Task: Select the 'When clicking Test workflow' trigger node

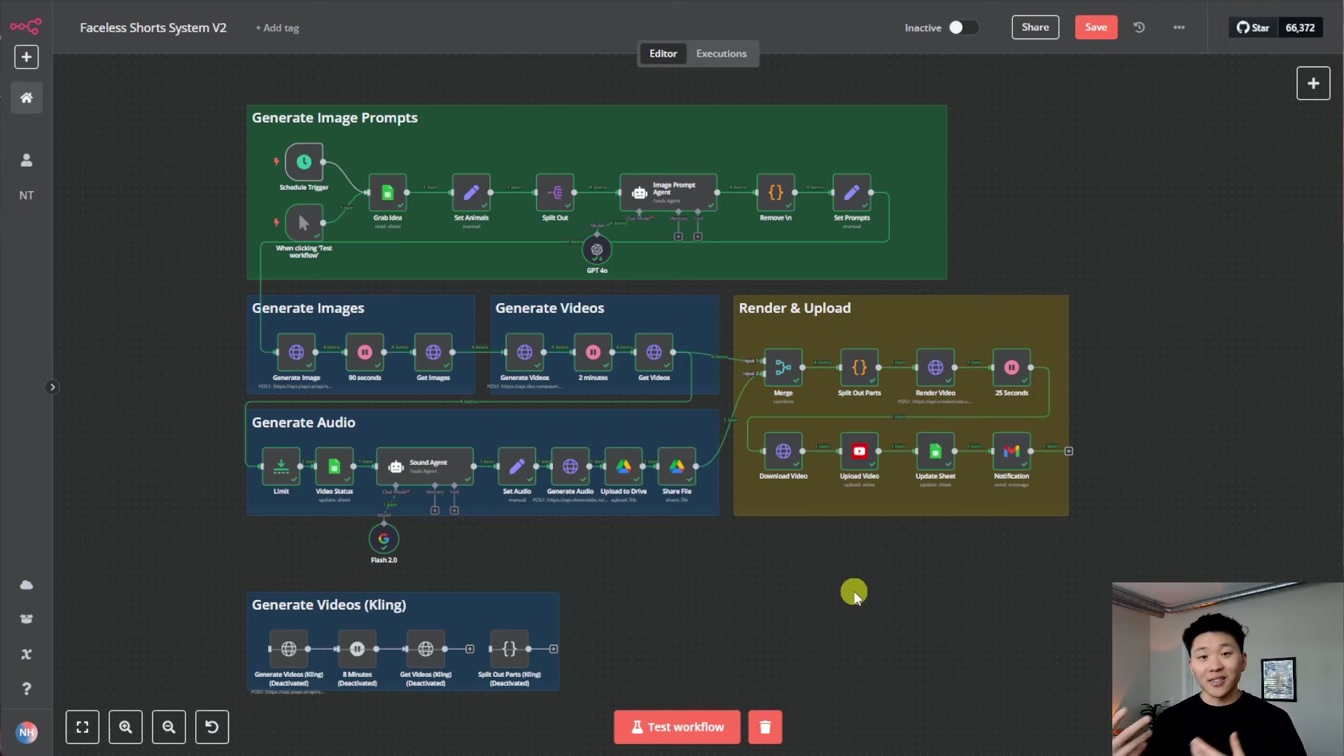Action: (304, 223)
